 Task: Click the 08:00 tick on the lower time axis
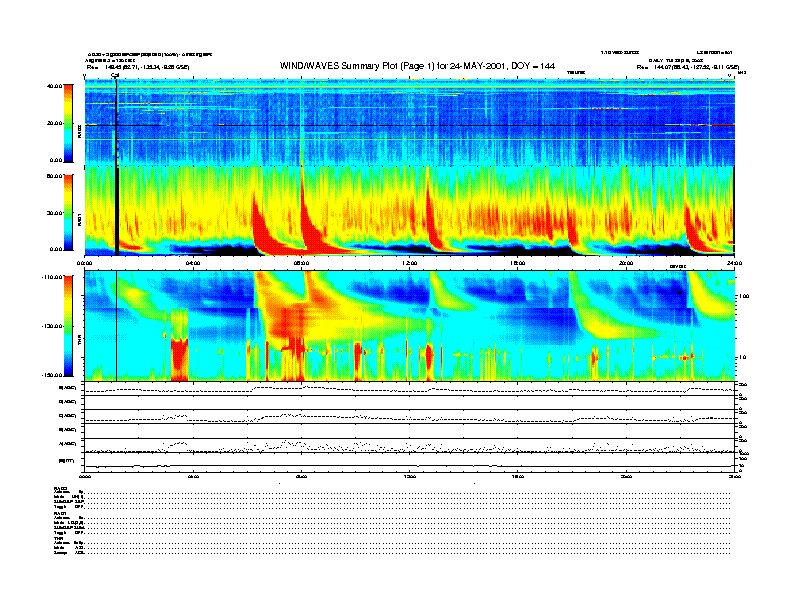301,476
